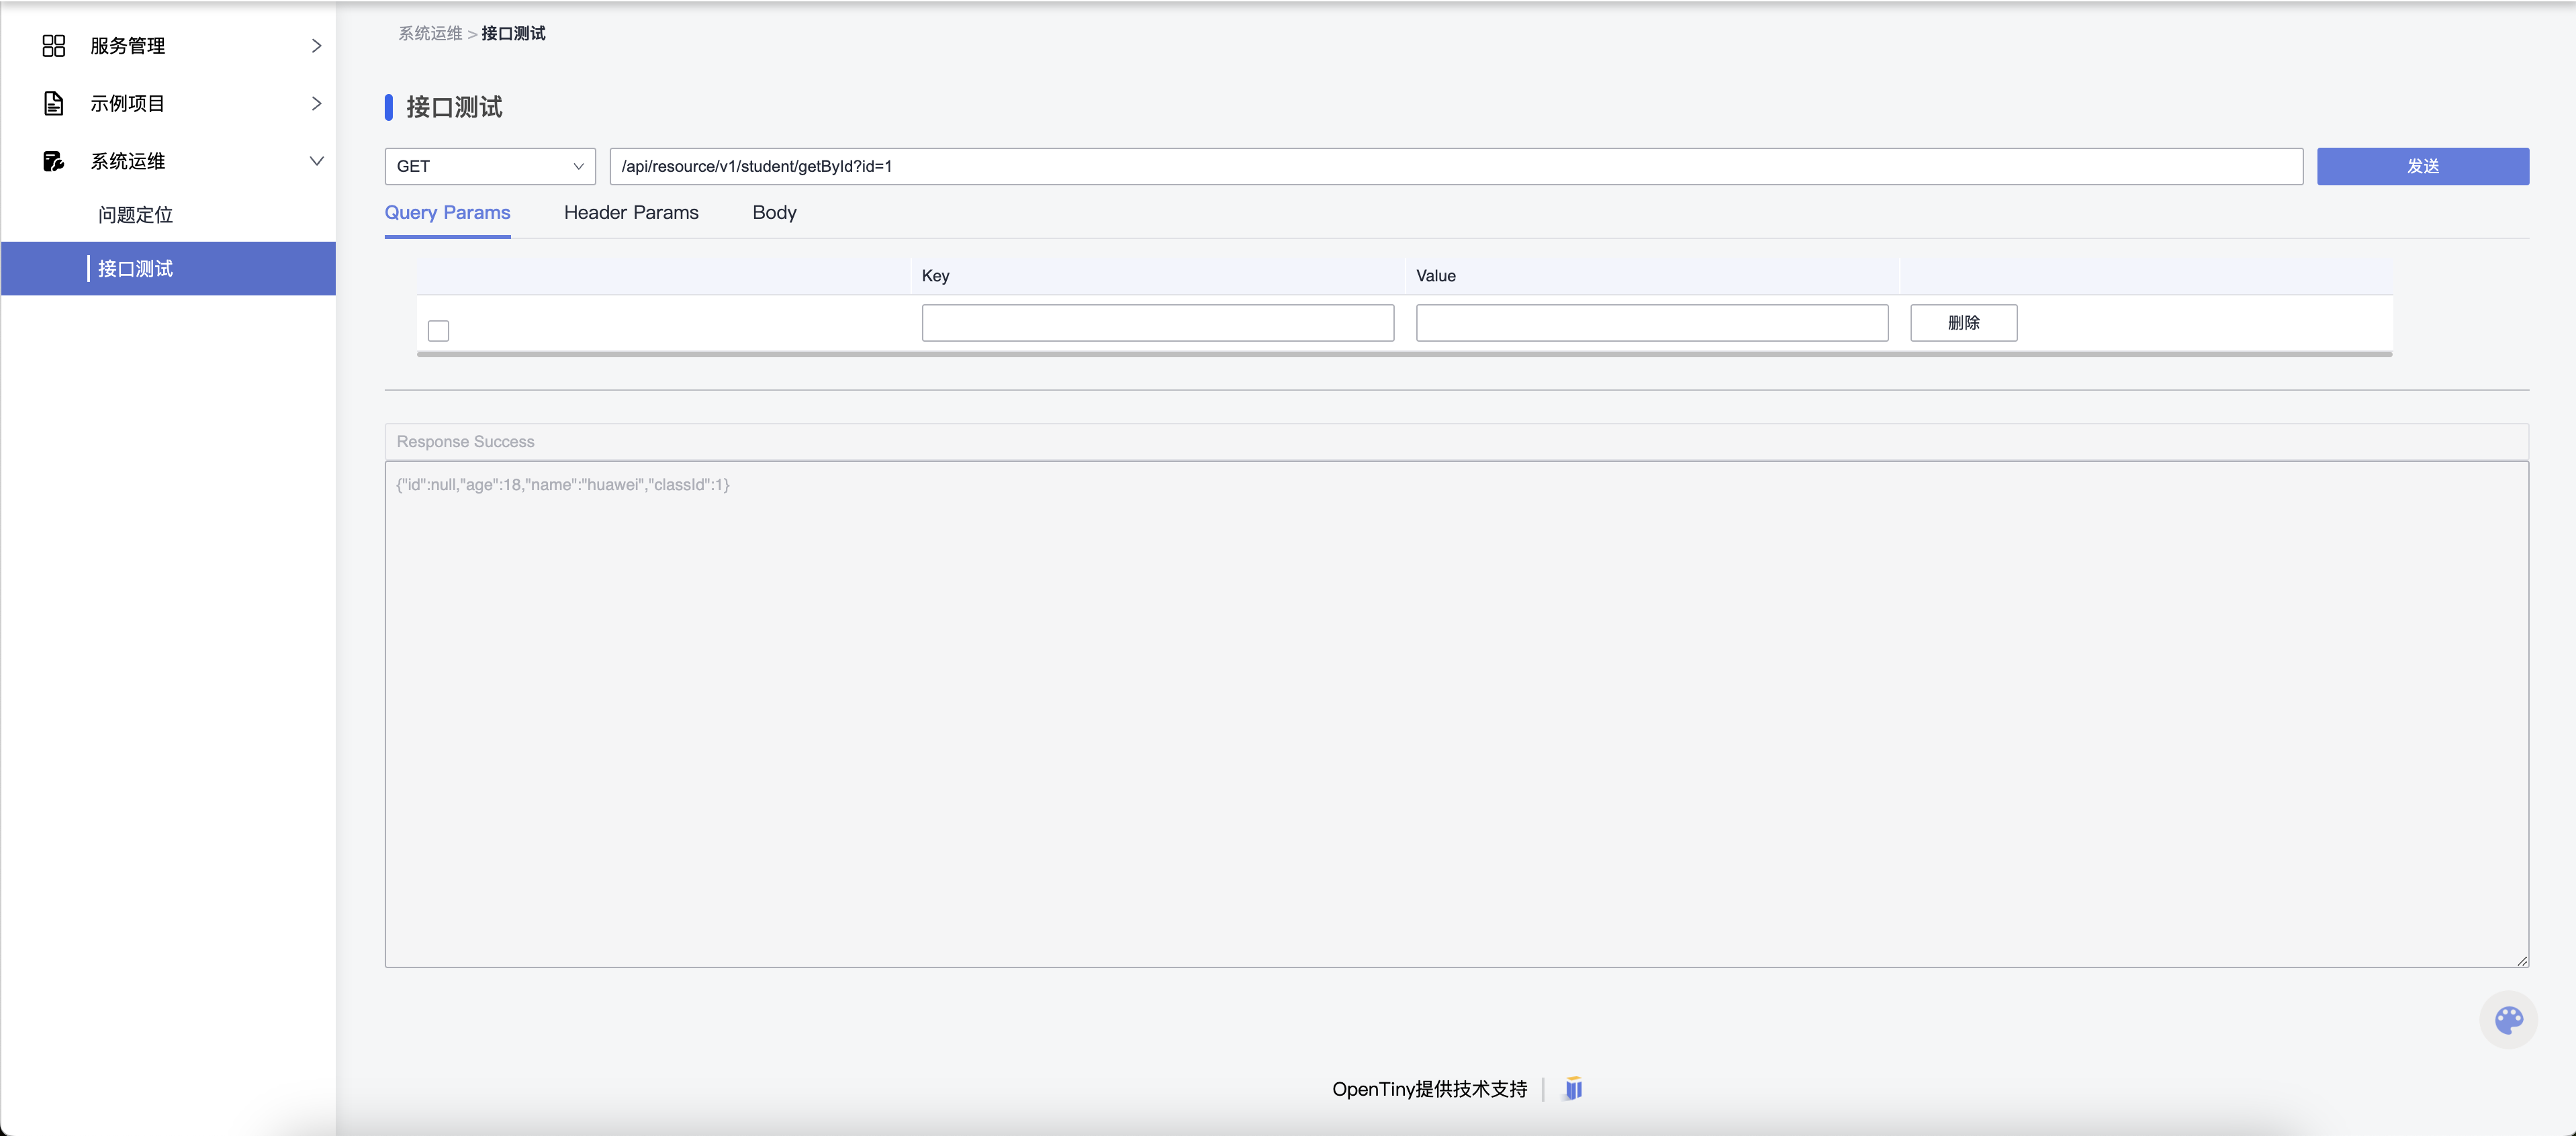Click the 系统运维 breadcrumb link
Screen dimensions: 2576x1136
(x=430, y=34)
